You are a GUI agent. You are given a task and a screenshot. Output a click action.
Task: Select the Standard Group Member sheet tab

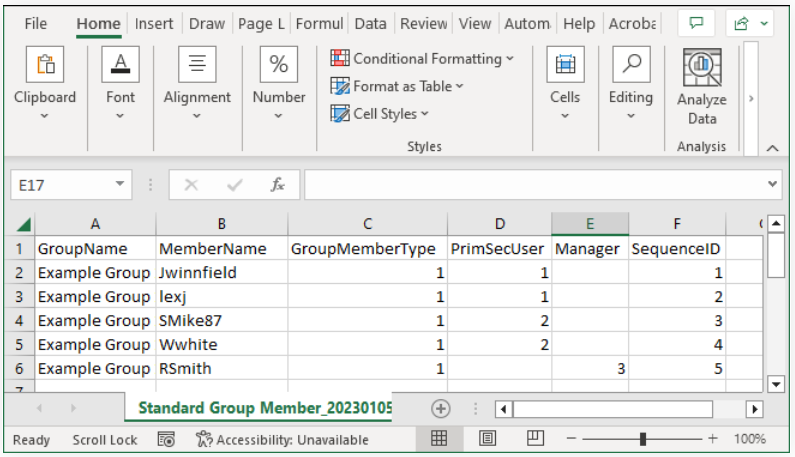[265, 408]
